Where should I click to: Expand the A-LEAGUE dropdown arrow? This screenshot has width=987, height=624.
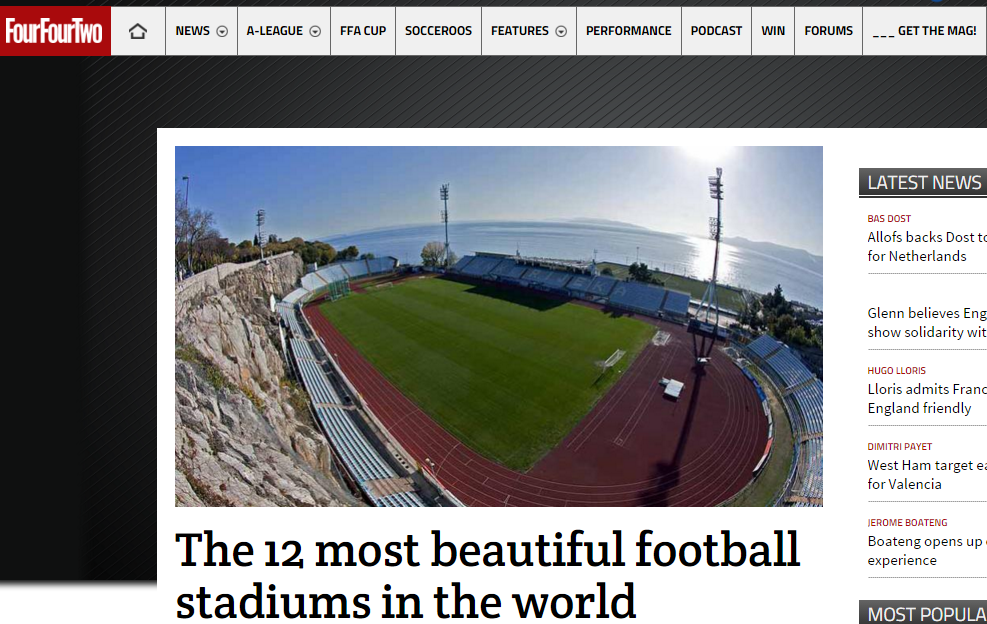(315, 31)
